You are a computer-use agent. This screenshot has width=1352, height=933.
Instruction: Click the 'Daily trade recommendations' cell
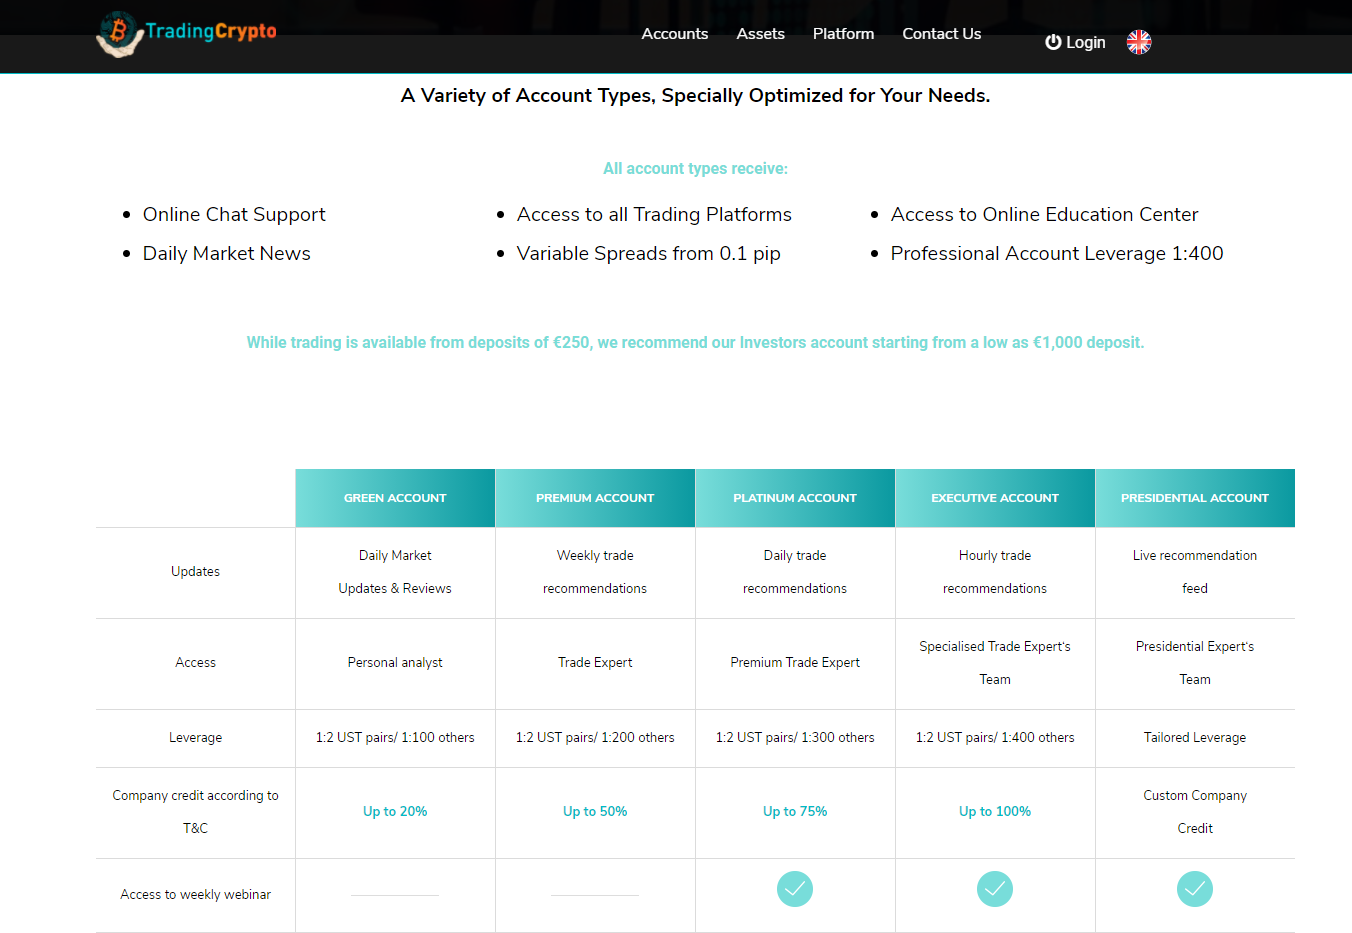click(x=795, y=572)
